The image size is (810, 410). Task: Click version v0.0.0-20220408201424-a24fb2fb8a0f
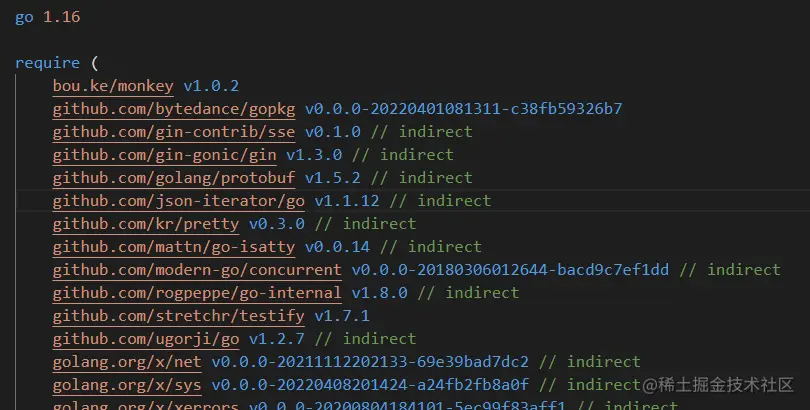pyautogui.click(x=370, y=385)
